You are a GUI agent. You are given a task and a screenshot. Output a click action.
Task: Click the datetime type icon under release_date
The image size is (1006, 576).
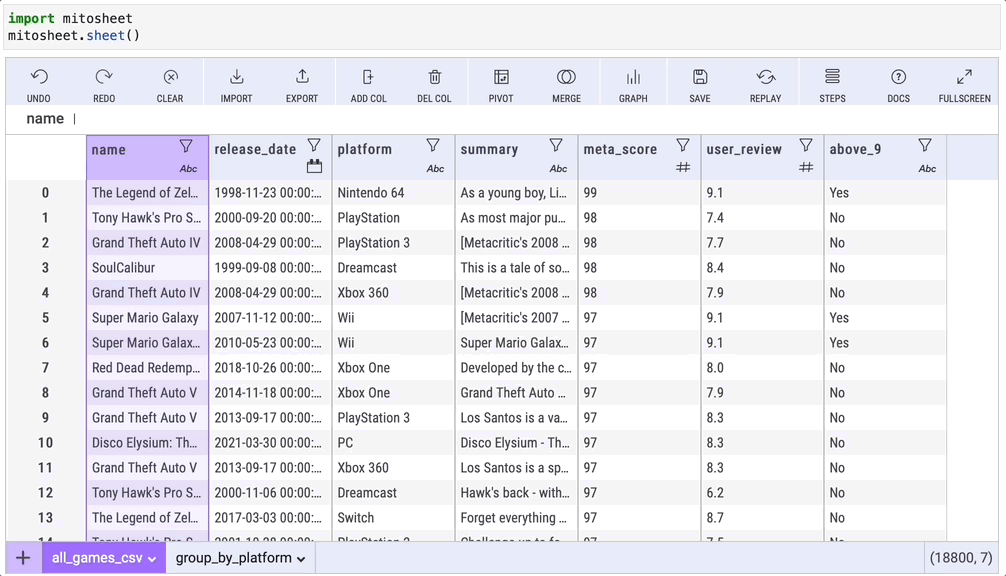pyautogui.click(x=314, y=167)
